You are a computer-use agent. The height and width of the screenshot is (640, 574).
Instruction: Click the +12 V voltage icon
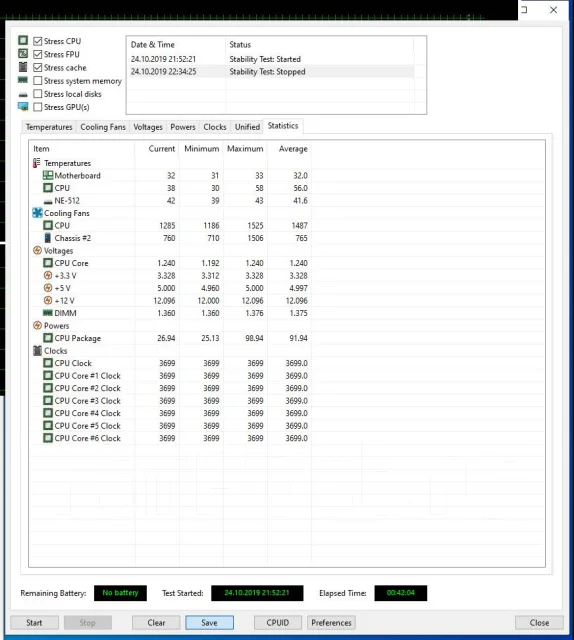click(x=48, y=300)
